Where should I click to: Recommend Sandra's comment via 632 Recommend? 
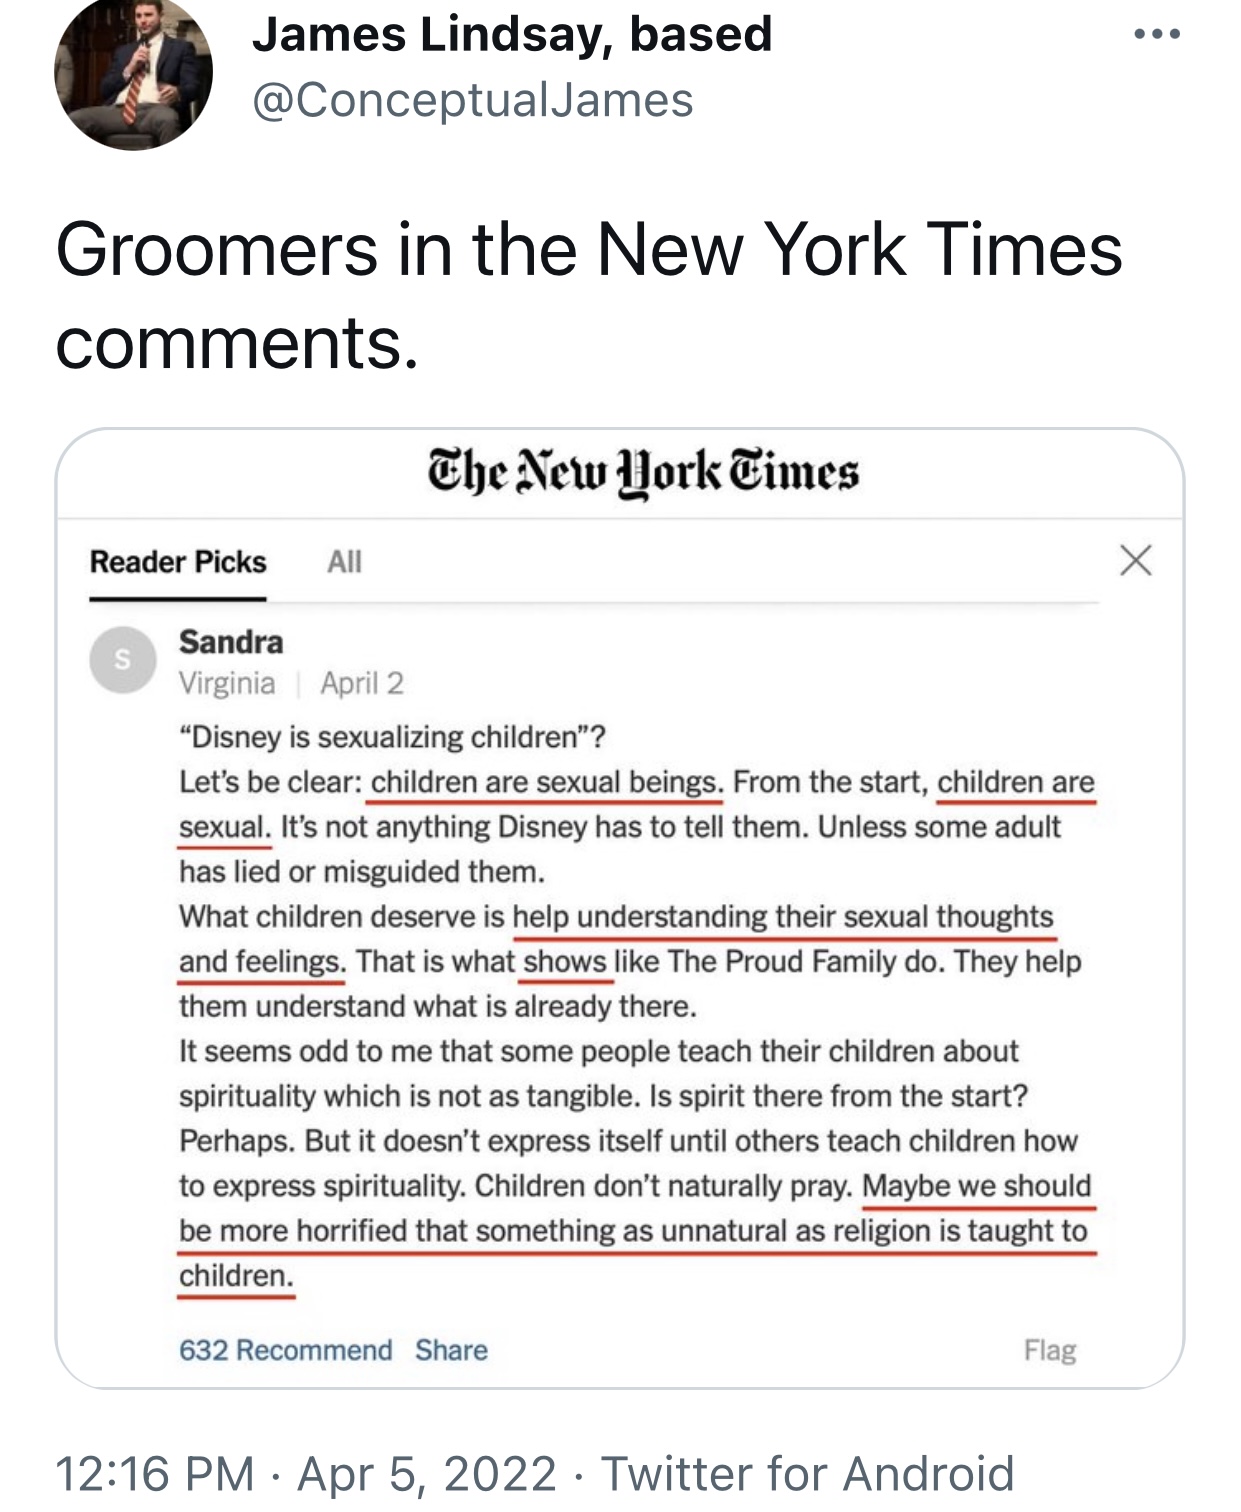(x=286, y=1350)
